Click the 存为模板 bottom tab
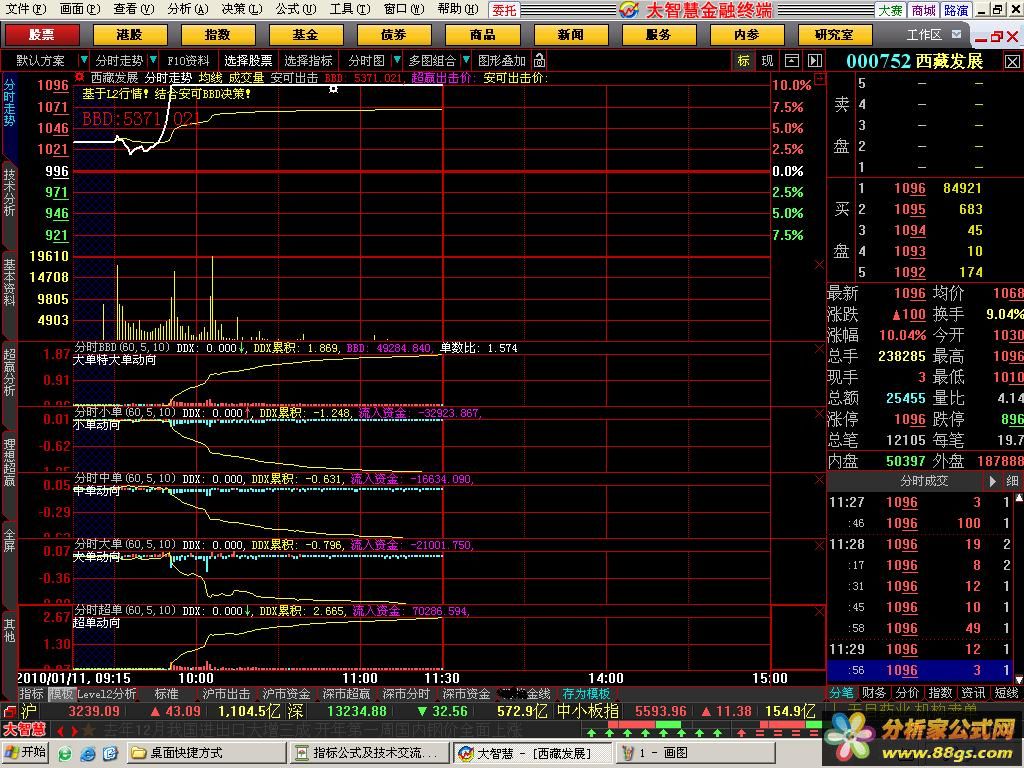The width and height of the screenshot is (1024, 768). 586,694
